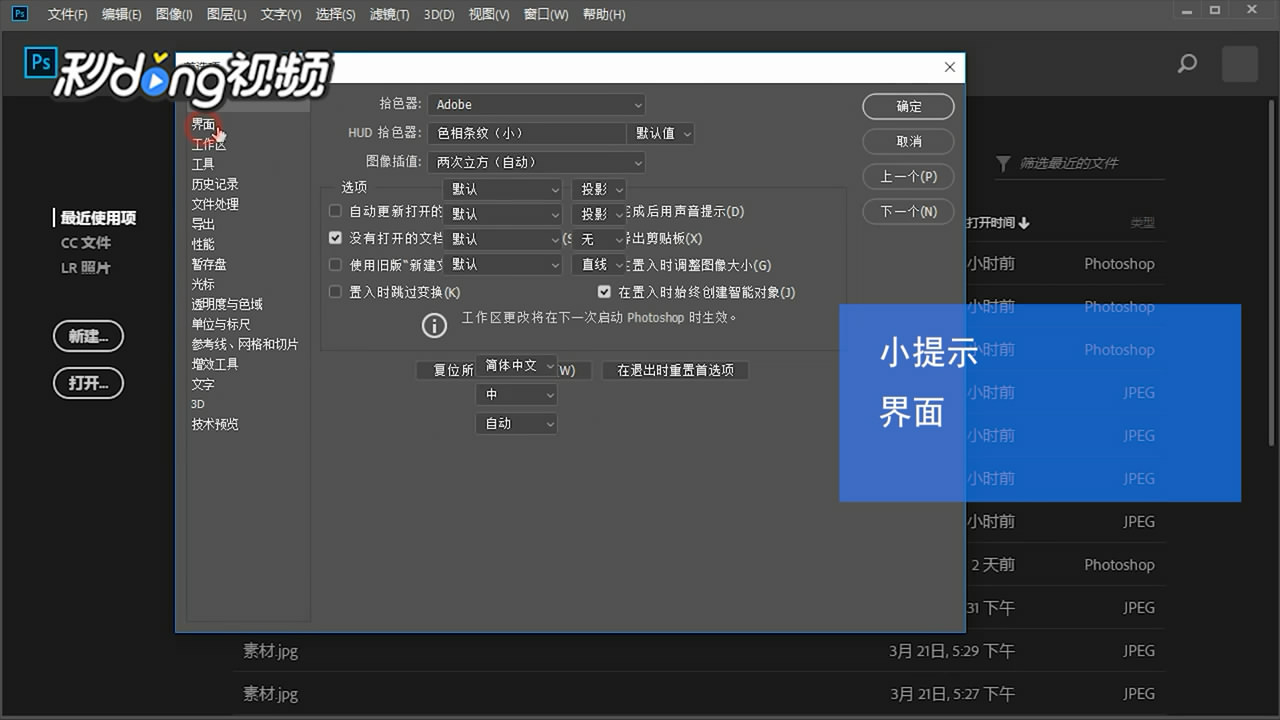This screenshot has height=720, width=1280.
Task: Select 界面 in preferences category list
Action: 203,125
